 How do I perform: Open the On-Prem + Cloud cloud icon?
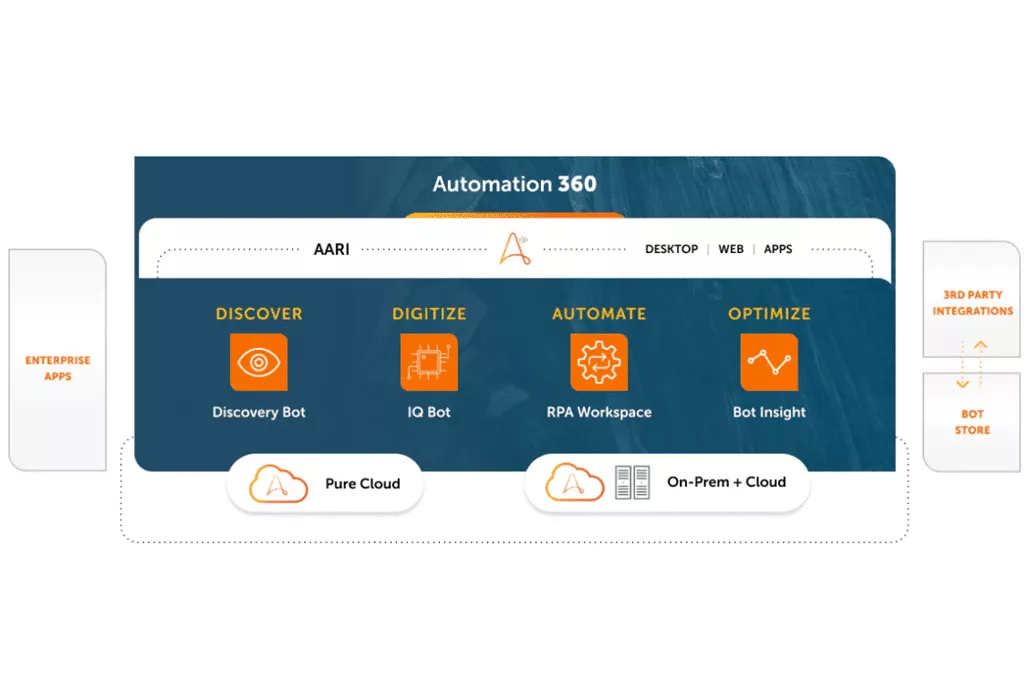(x=575, y=481)
